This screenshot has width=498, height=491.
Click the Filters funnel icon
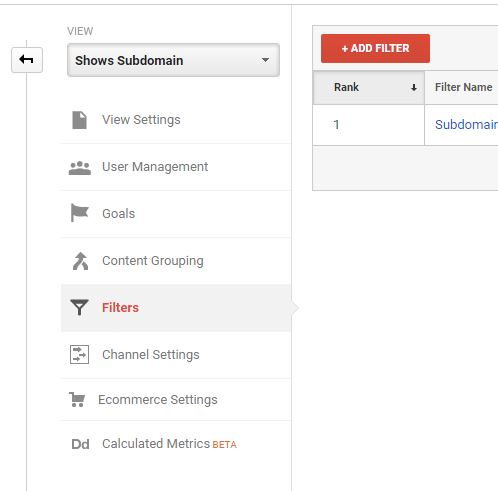point(79,307)
